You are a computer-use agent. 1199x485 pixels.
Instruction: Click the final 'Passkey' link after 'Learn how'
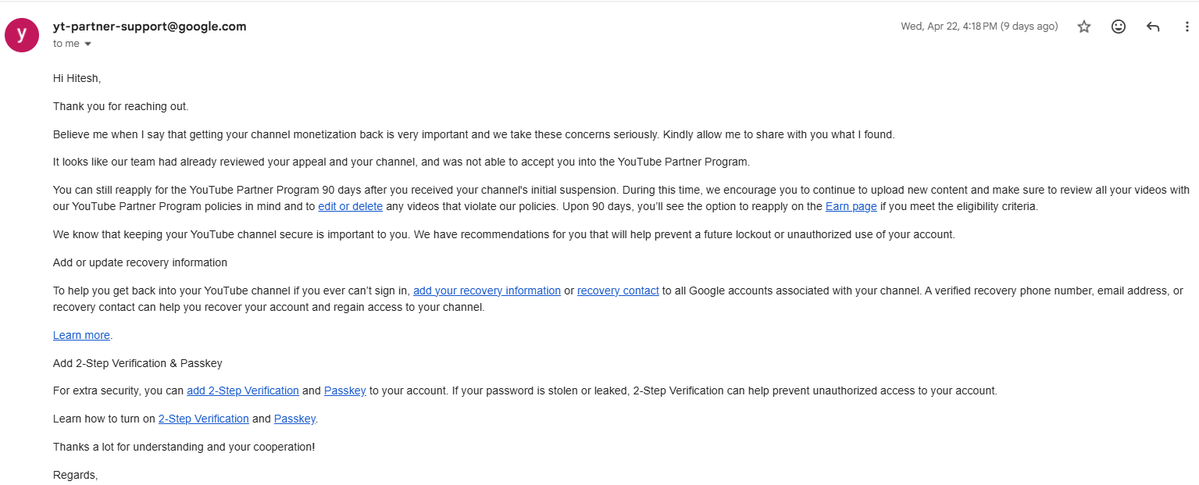pos(294,418)
